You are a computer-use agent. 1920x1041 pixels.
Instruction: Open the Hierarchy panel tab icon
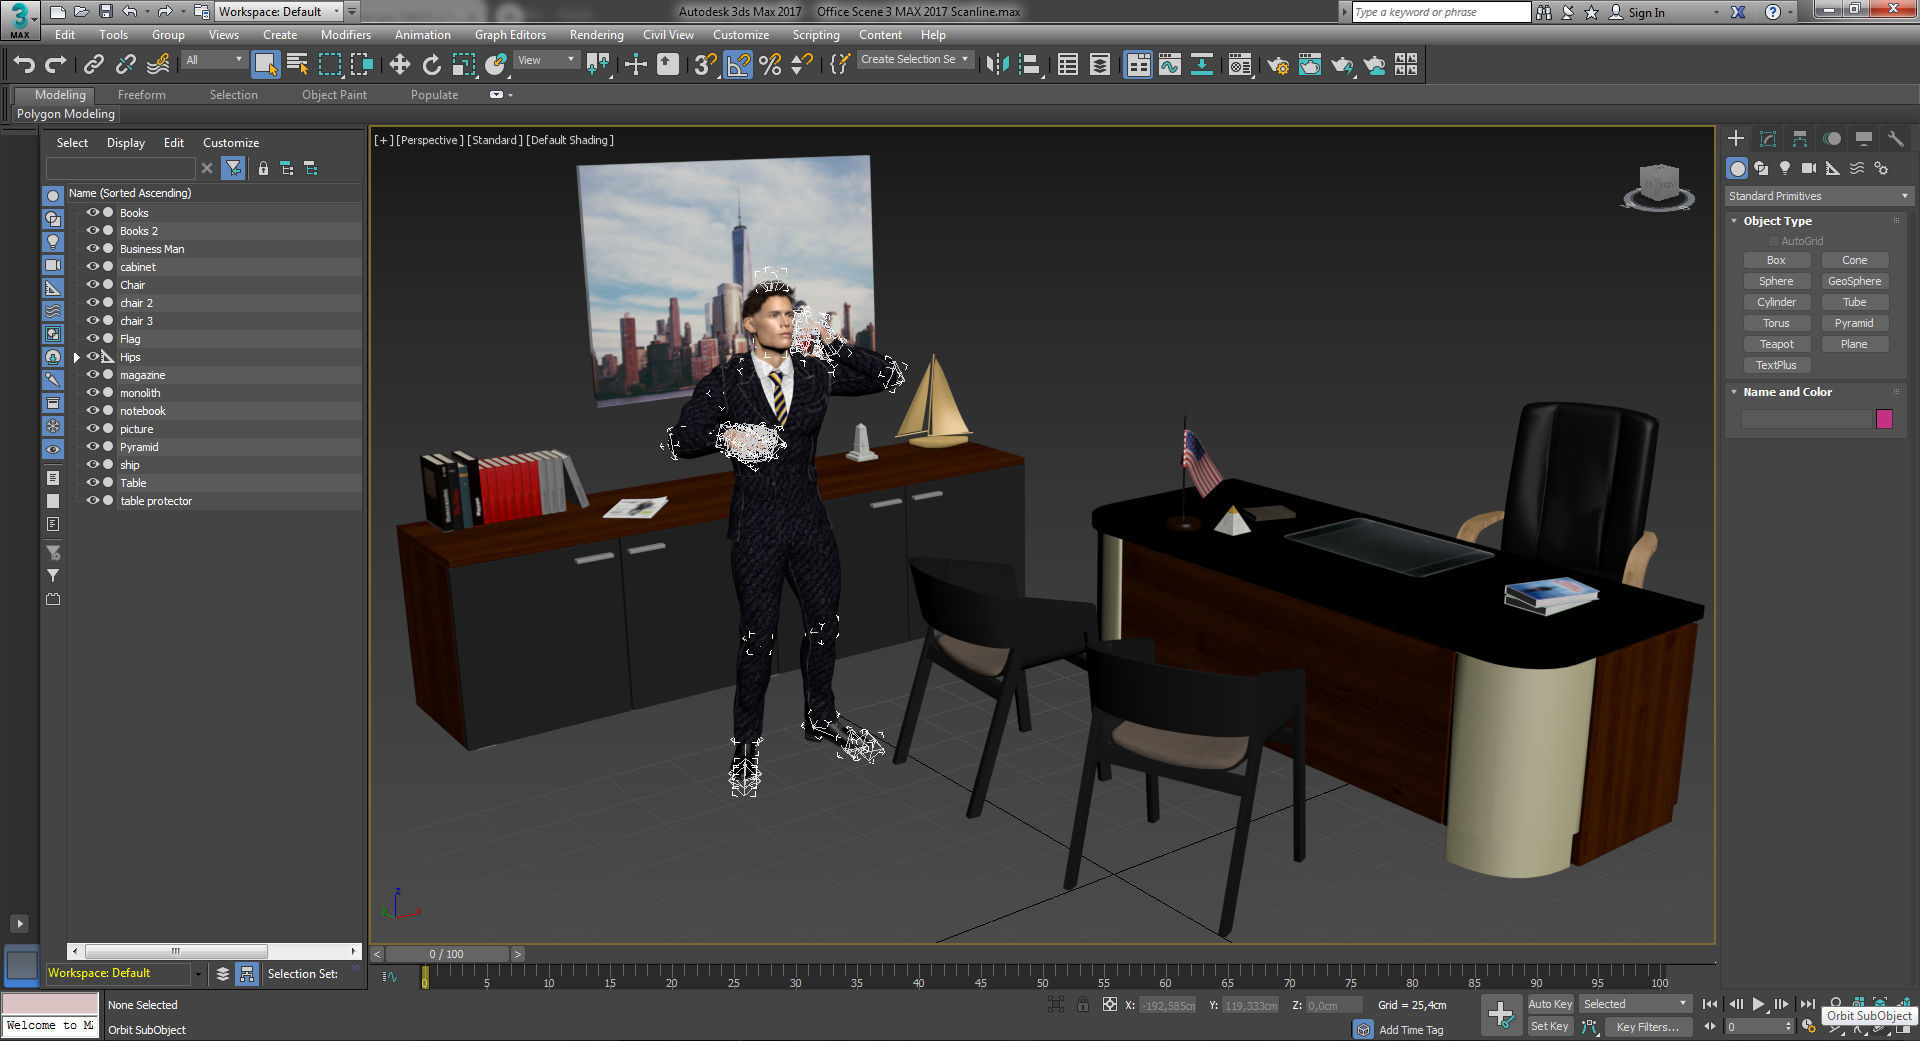[1800, 139]
